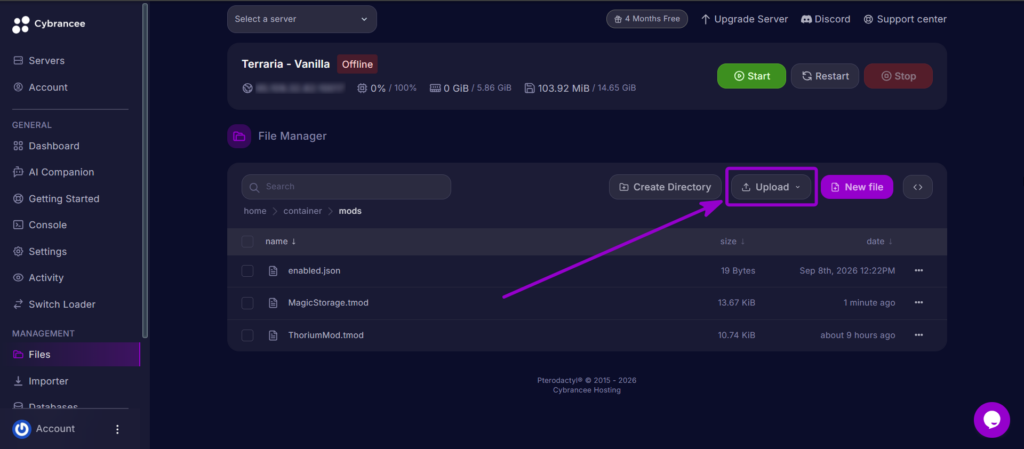
Task: Click the MagicStorage.tmod file icon
Action: 274,303
